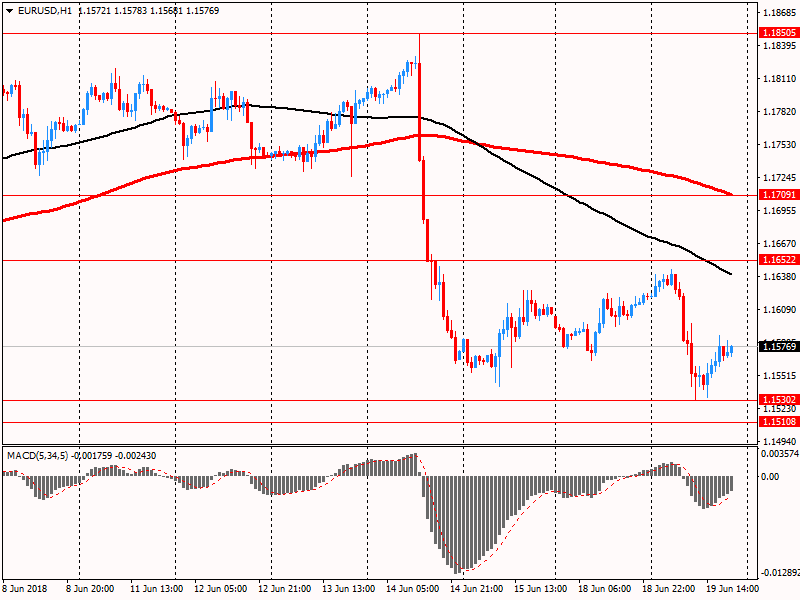Click the 18 Jun 06:00 time label

click(605, 588)
